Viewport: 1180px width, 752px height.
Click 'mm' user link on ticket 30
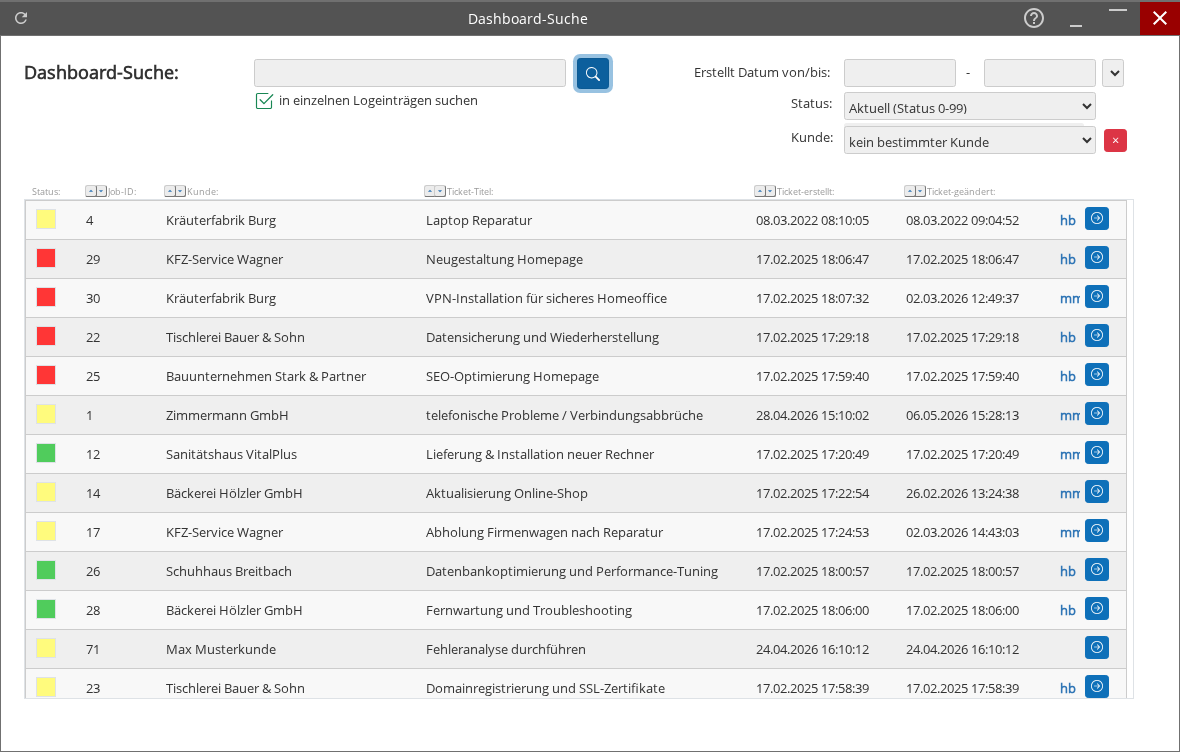(1069, 299)
